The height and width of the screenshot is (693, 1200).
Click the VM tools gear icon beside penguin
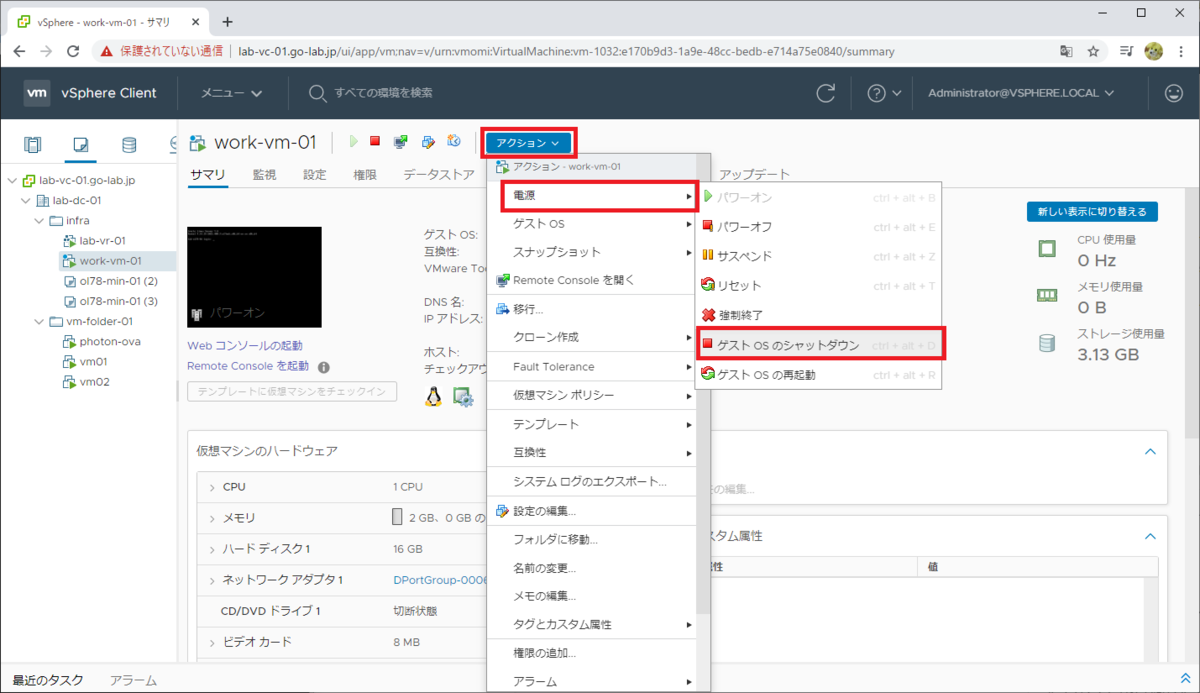463,397
